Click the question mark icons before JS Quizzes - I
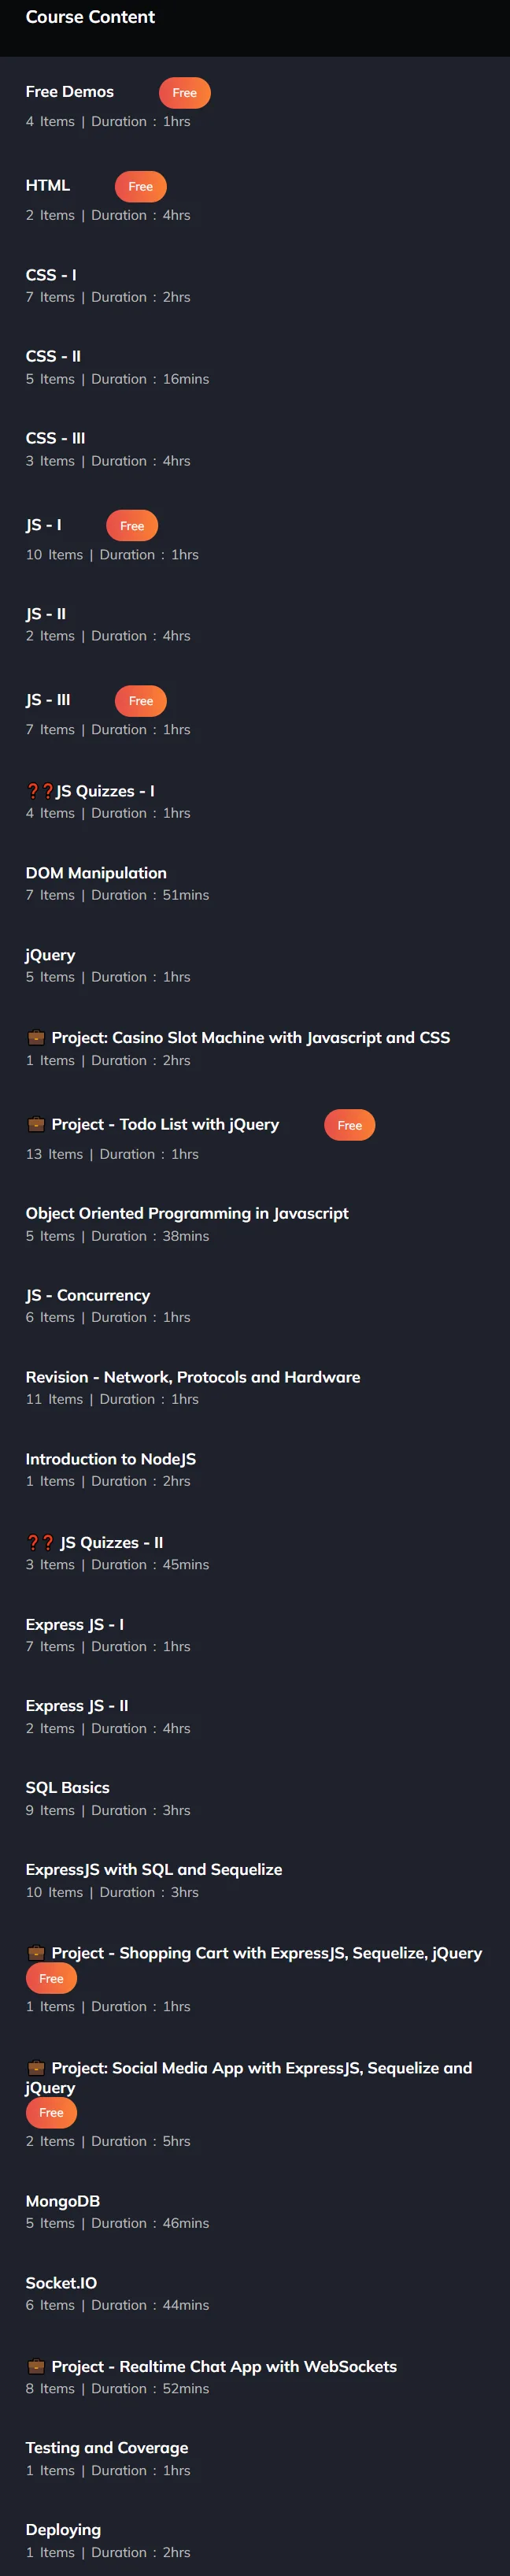 coord(40,791)
